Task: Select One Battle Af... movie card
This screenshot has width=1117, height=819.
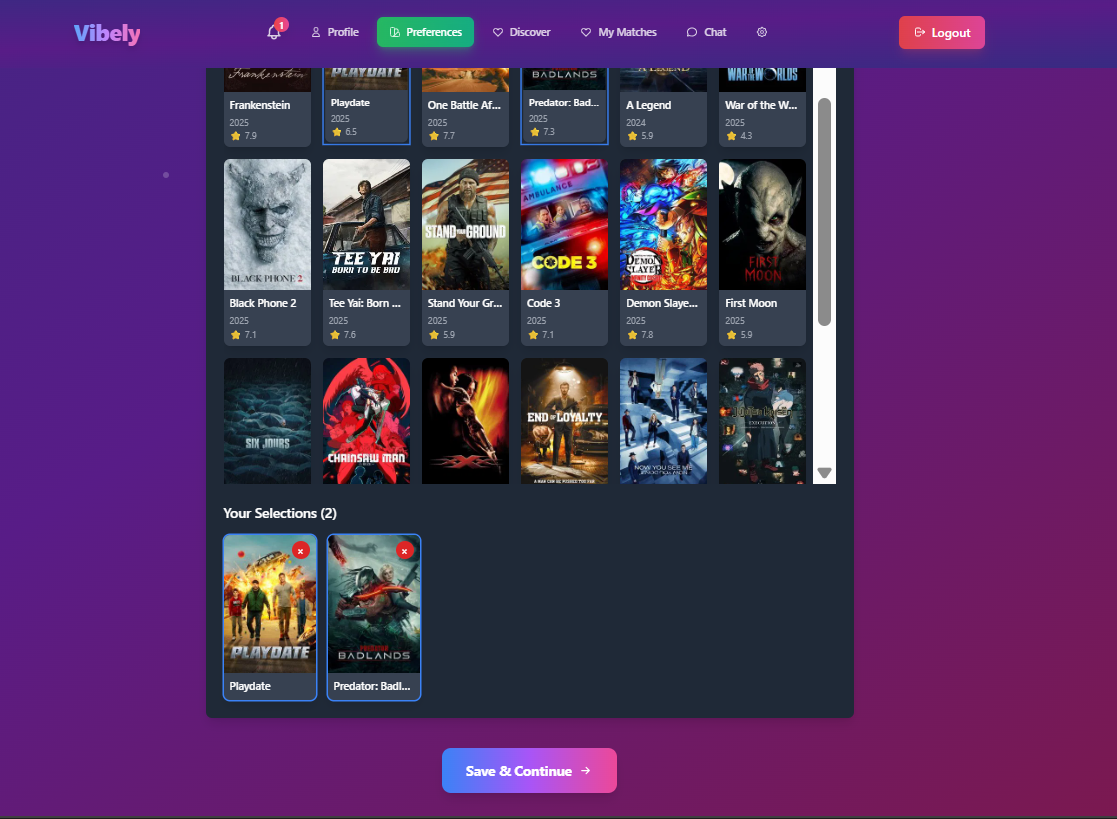Action: 465,107
